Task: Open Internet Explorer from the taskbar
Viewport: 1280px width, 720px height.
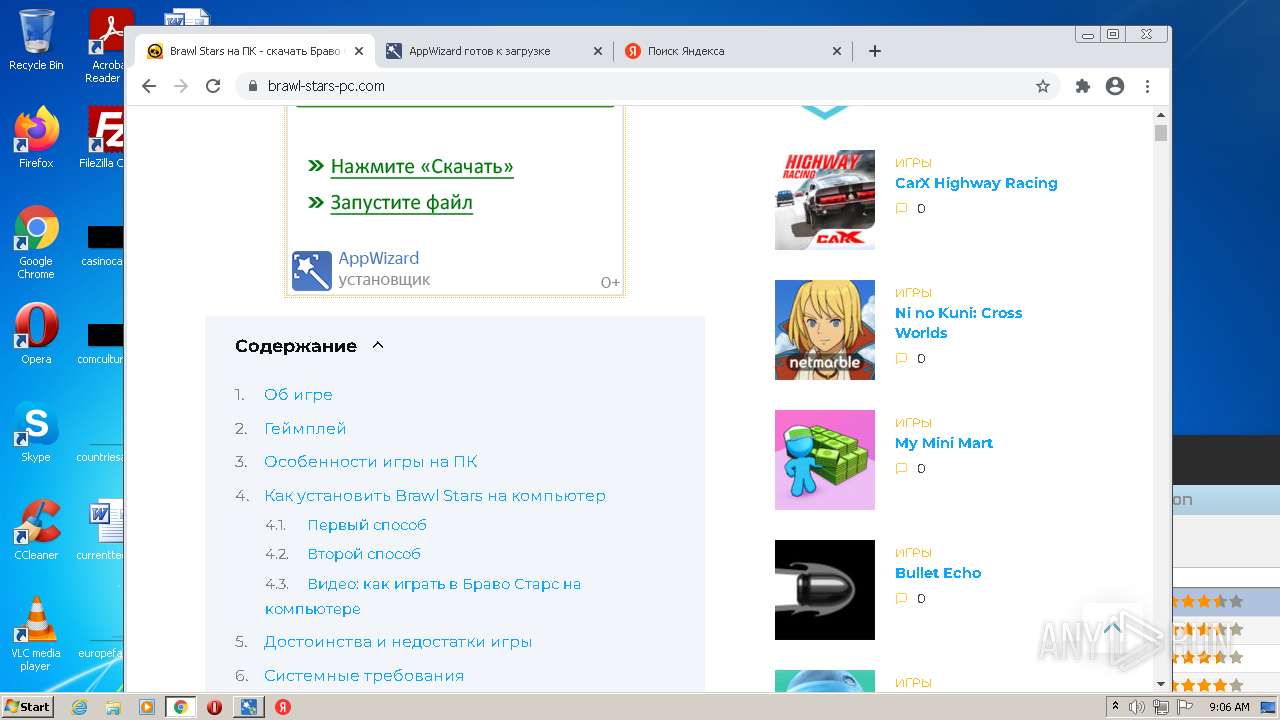Action: (79, 707)
